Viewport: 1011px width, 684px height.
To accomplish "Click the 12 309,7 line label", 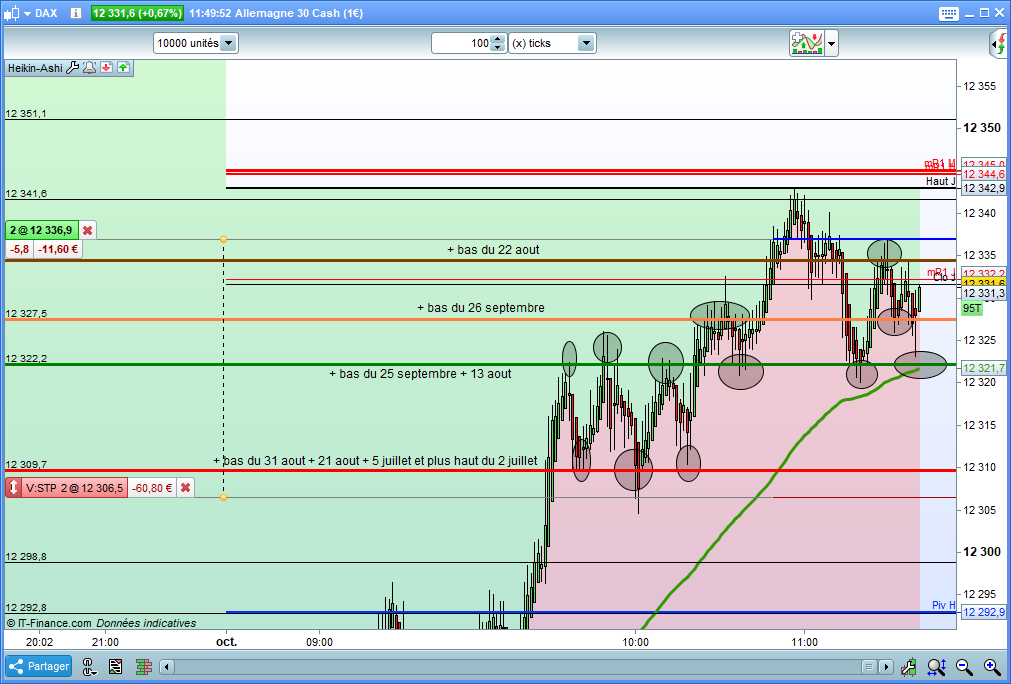I will pyautogui.click(x=26, y=464).
